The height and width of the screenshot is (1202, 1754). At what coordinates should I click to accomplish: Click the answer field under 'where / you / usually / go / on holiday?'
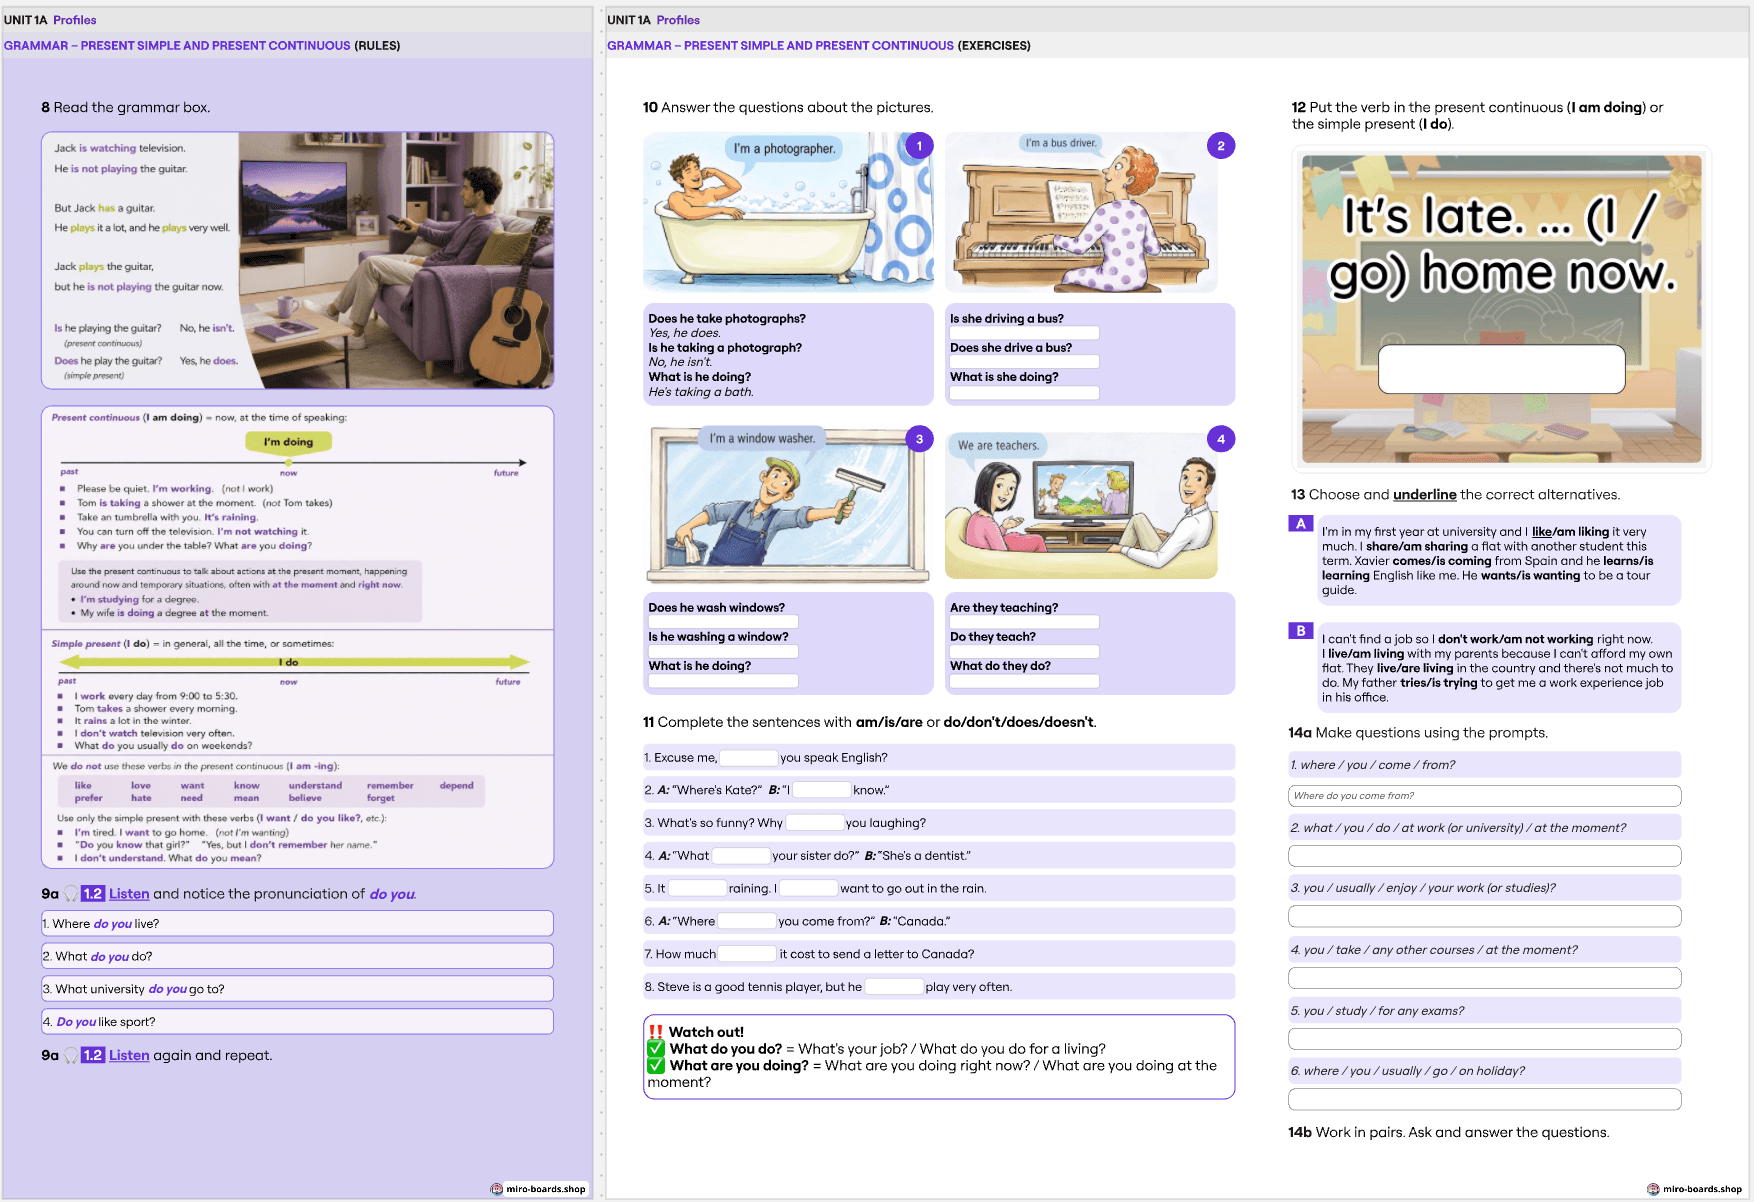(x=1484, y=1100)
